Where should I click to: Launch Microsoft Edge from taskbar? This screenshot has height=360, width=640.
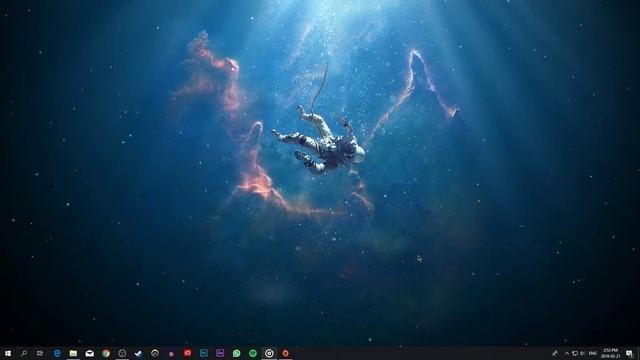click(57, 353)
